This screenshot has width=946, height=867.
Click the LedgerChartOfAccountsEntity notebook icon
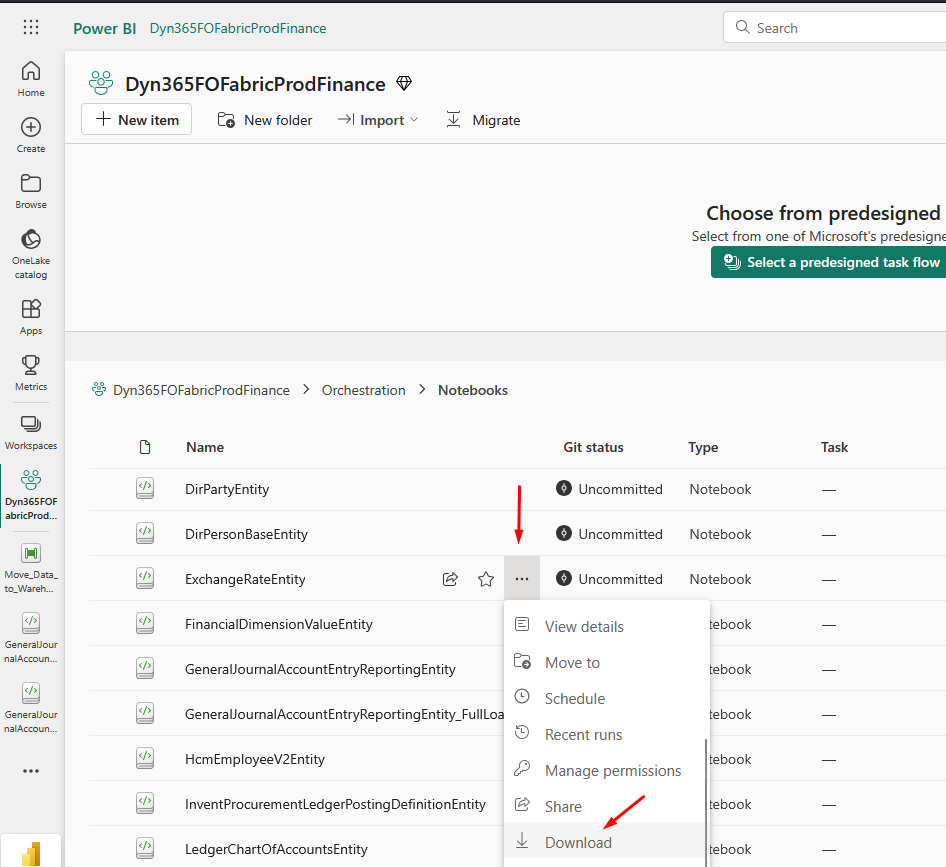[145, 849]
